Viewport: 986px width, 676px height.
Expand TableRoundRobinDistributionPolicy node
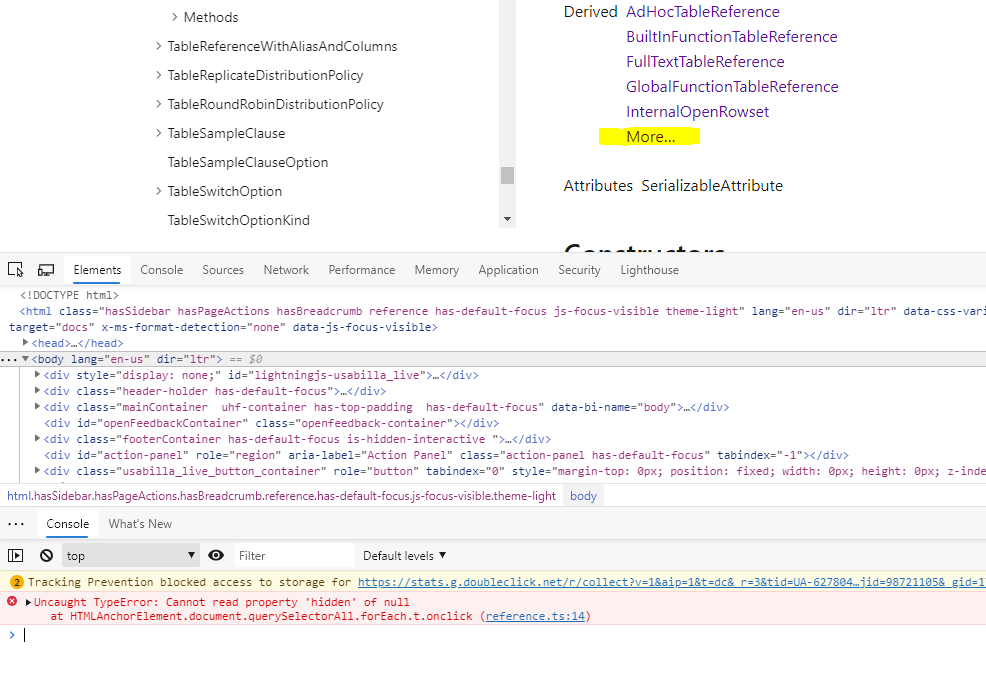[x=158, y=104]
